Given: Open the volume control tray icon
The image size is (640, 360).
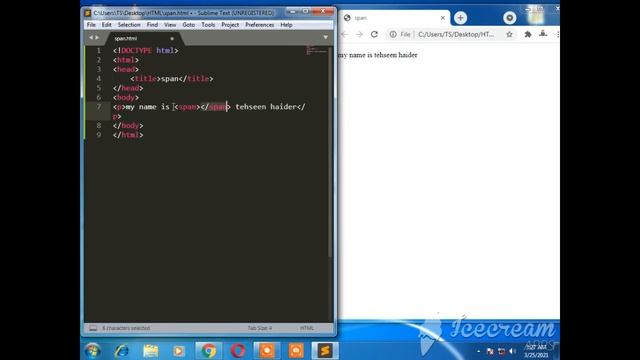Looking at the screenshot, I should 512,351.
